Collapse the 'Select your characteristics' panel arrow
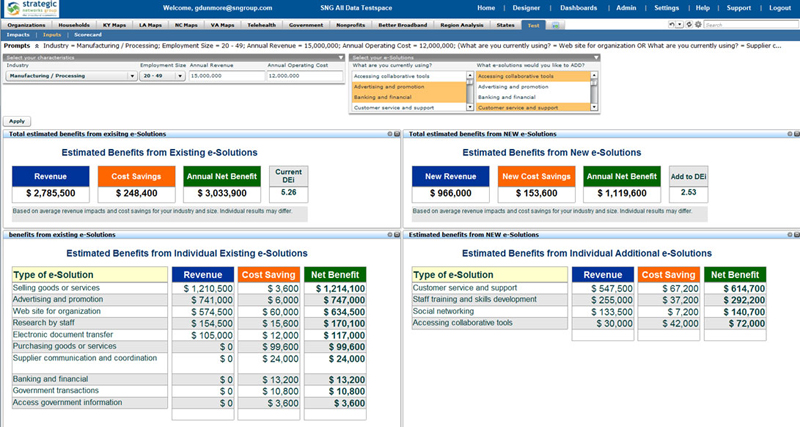Viewport: 800px width, 427px height. tap(341, 58)
